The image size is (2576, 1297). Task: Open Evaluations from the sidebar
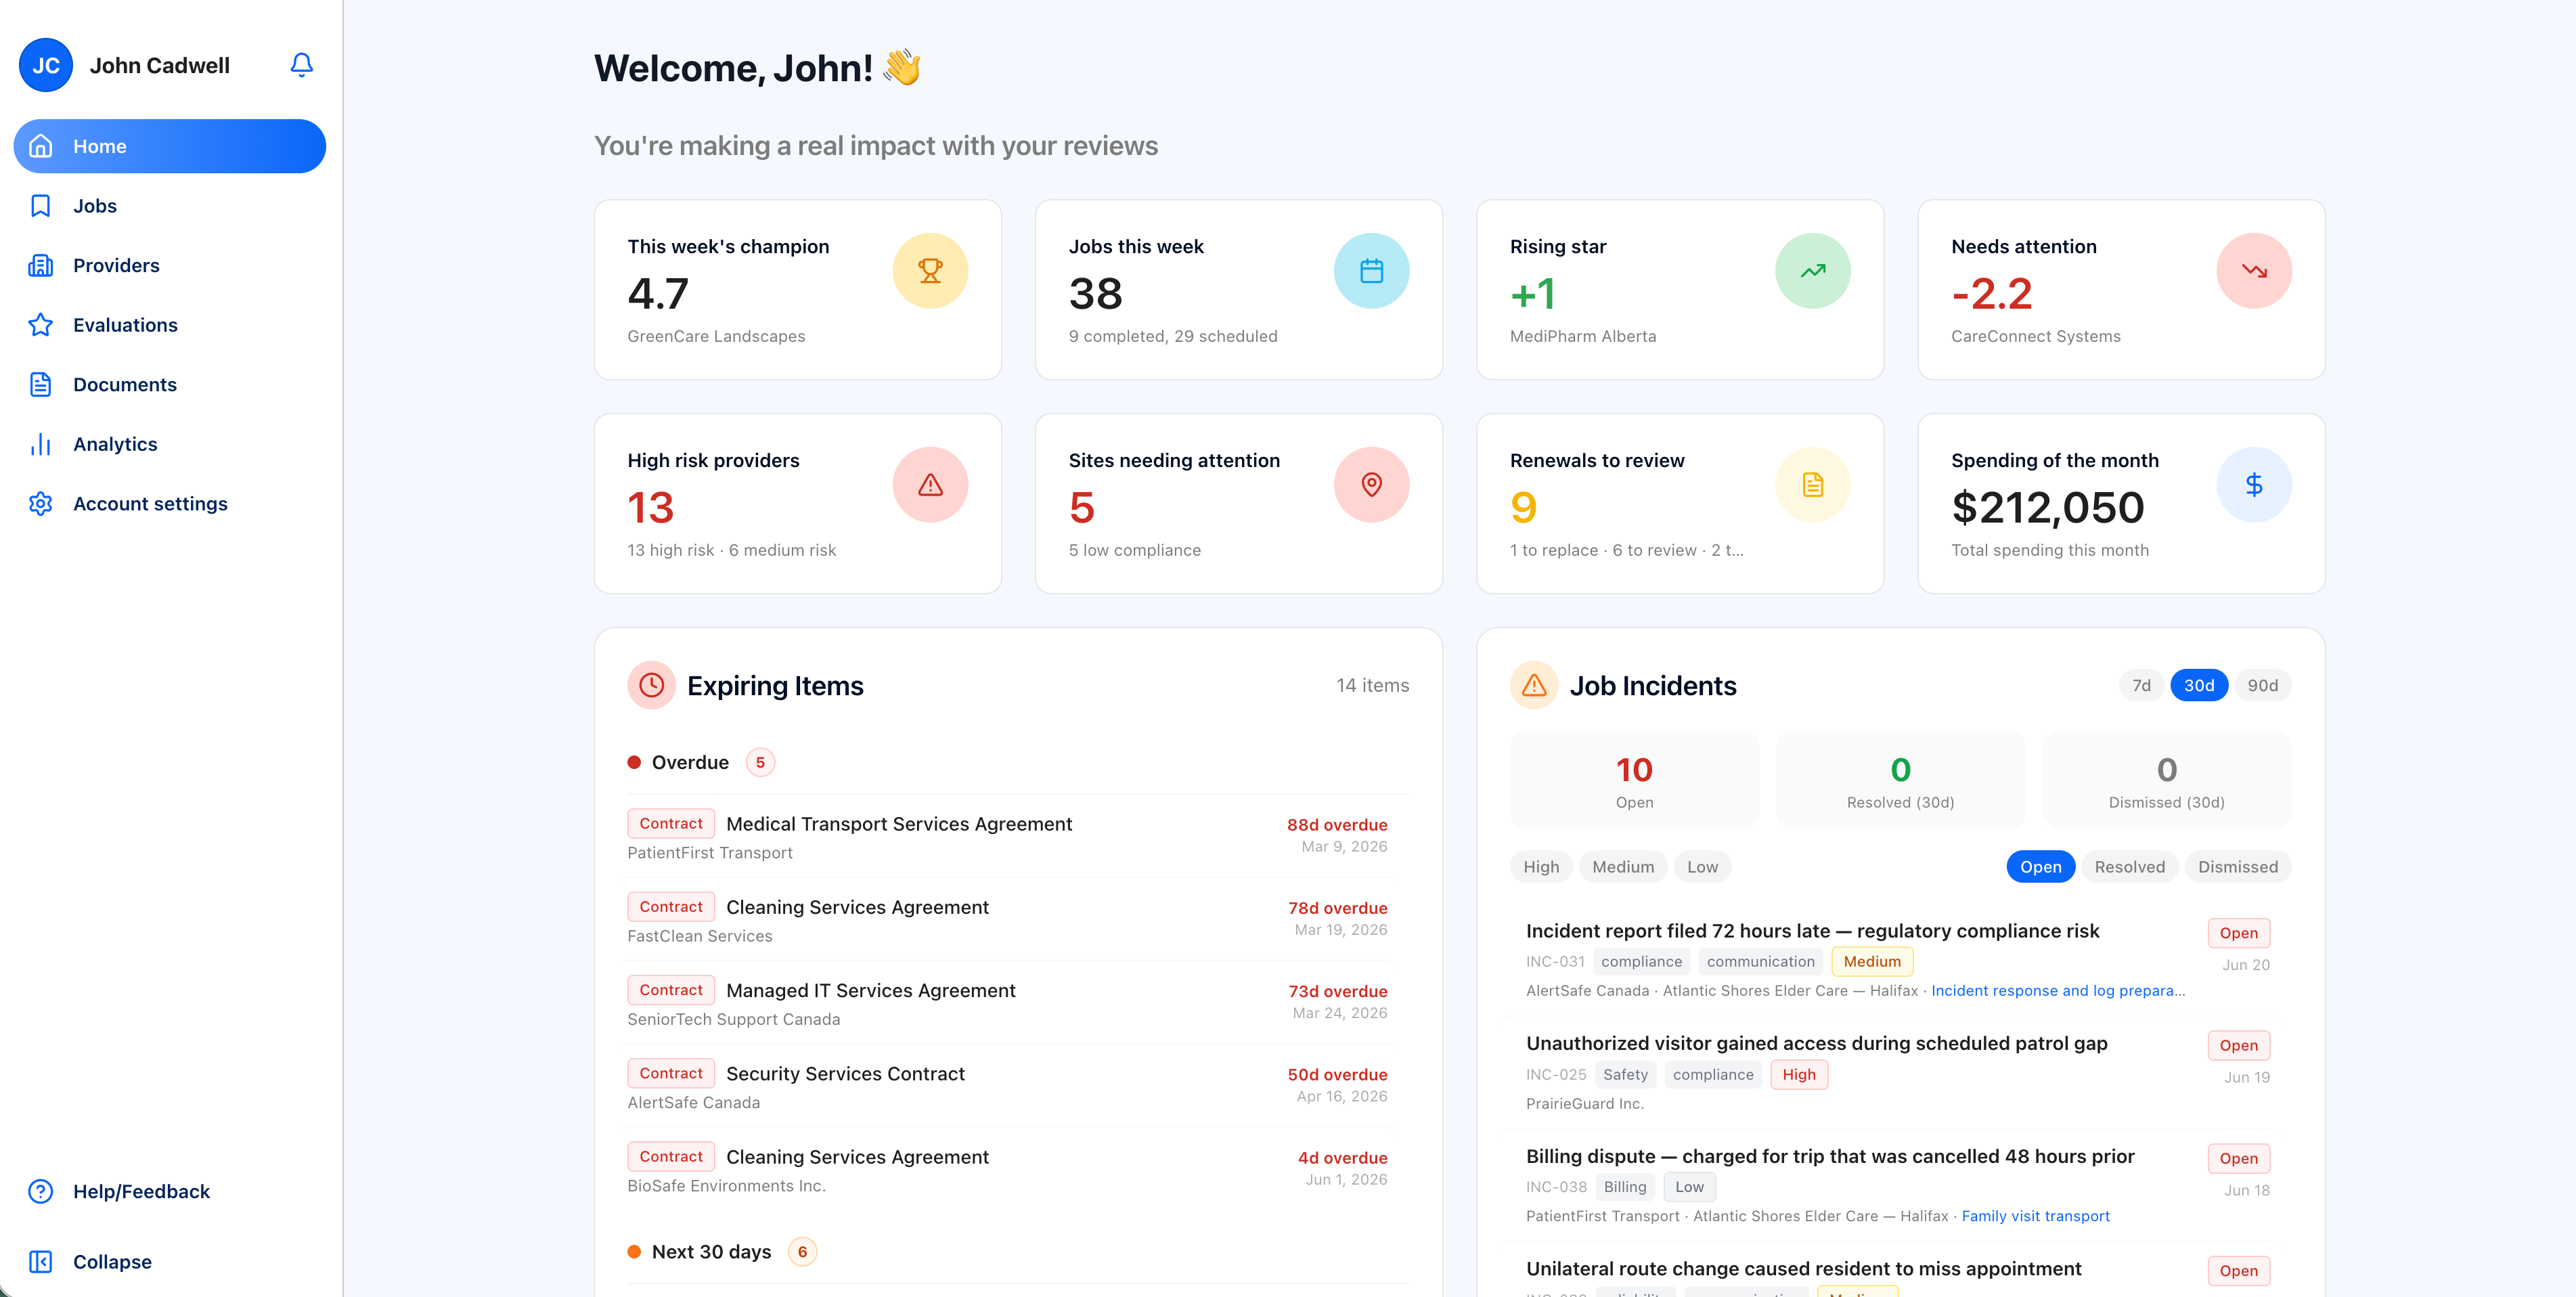click(170, 325)
